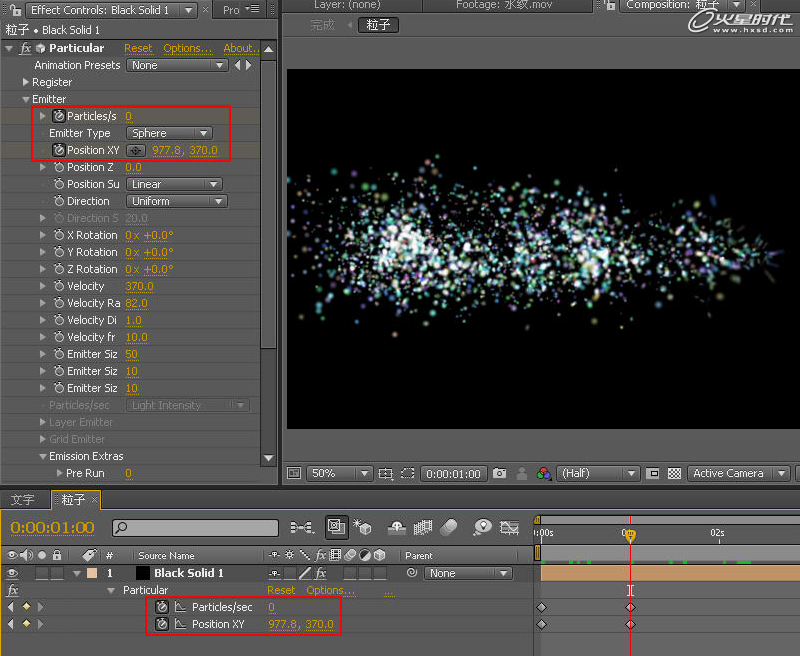Screen dimensions: 800x656
Task: Toggle the Particular fx effect switch
Action: (x=26, y=48)
